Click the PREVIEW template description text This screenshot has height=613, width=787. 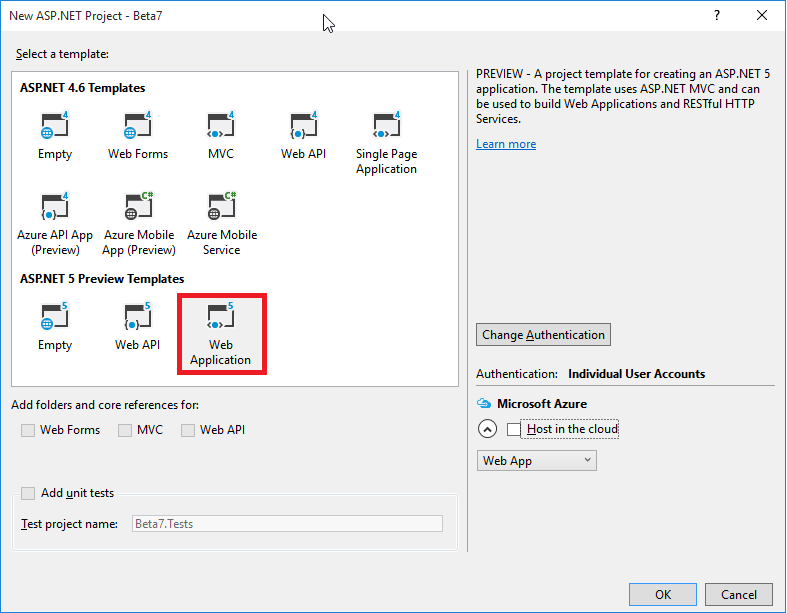(623, 96)
